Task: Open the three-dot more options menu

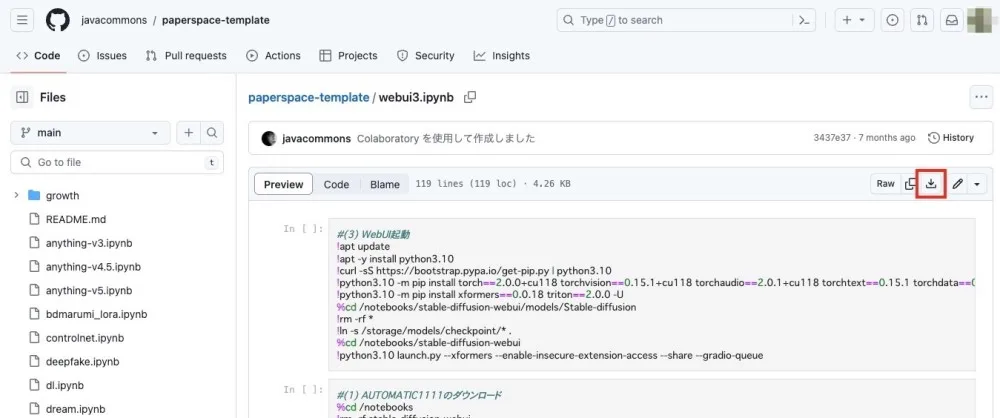Action: tap(980, 97)
